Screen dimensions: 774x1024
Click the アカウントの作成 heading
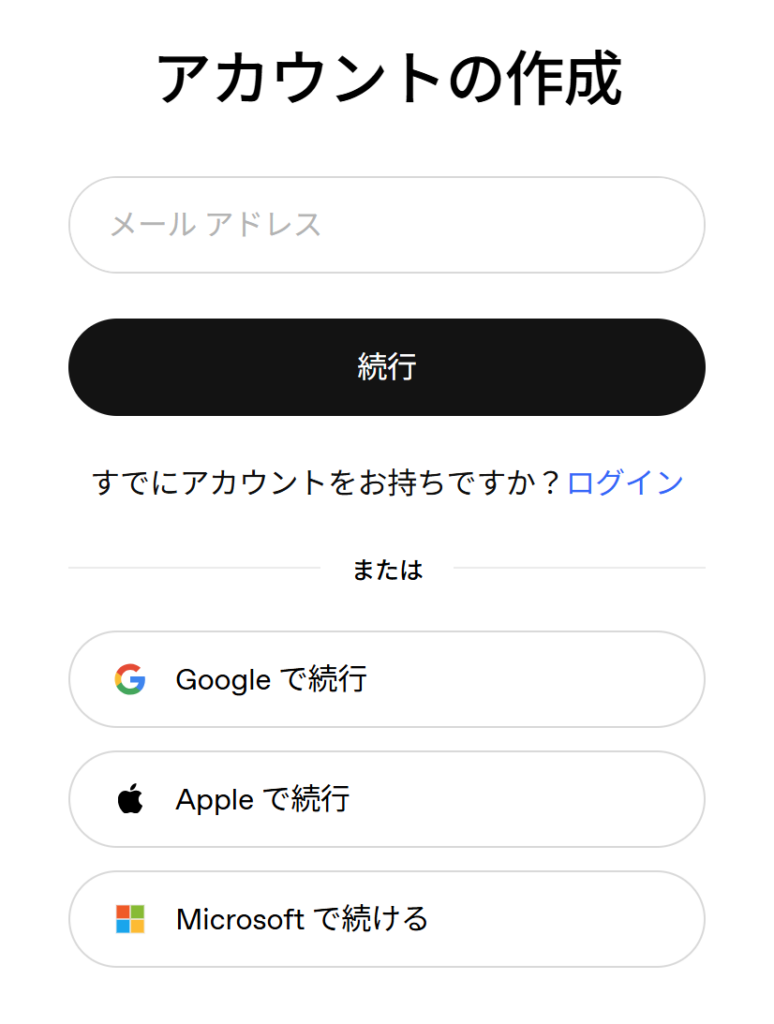pos(388,79)
